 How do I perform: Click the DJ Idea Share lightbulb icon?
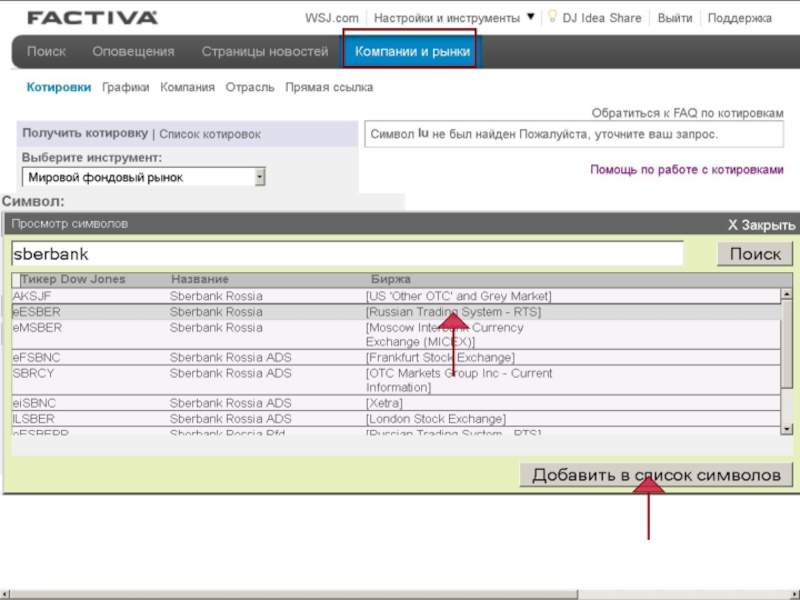click(551, 17)
